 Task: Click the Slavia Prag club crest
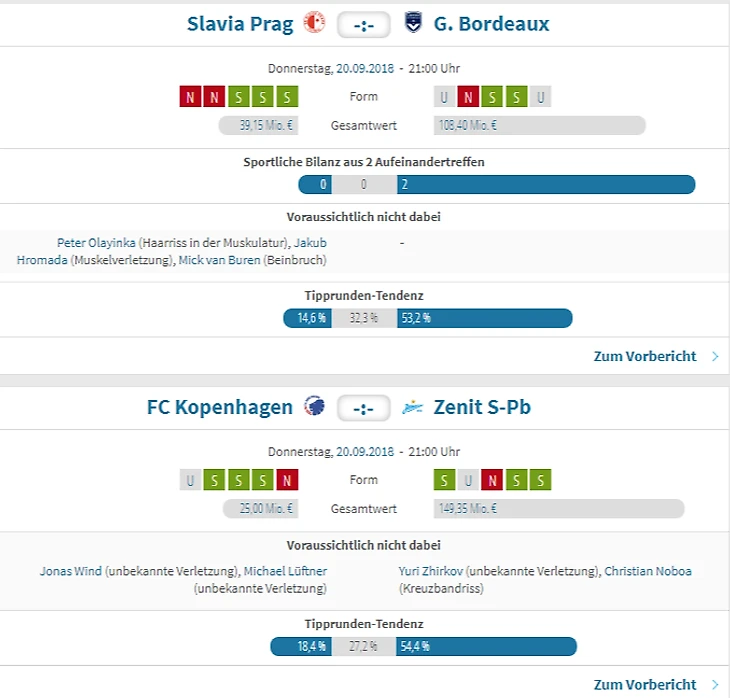tap(314, 24)
